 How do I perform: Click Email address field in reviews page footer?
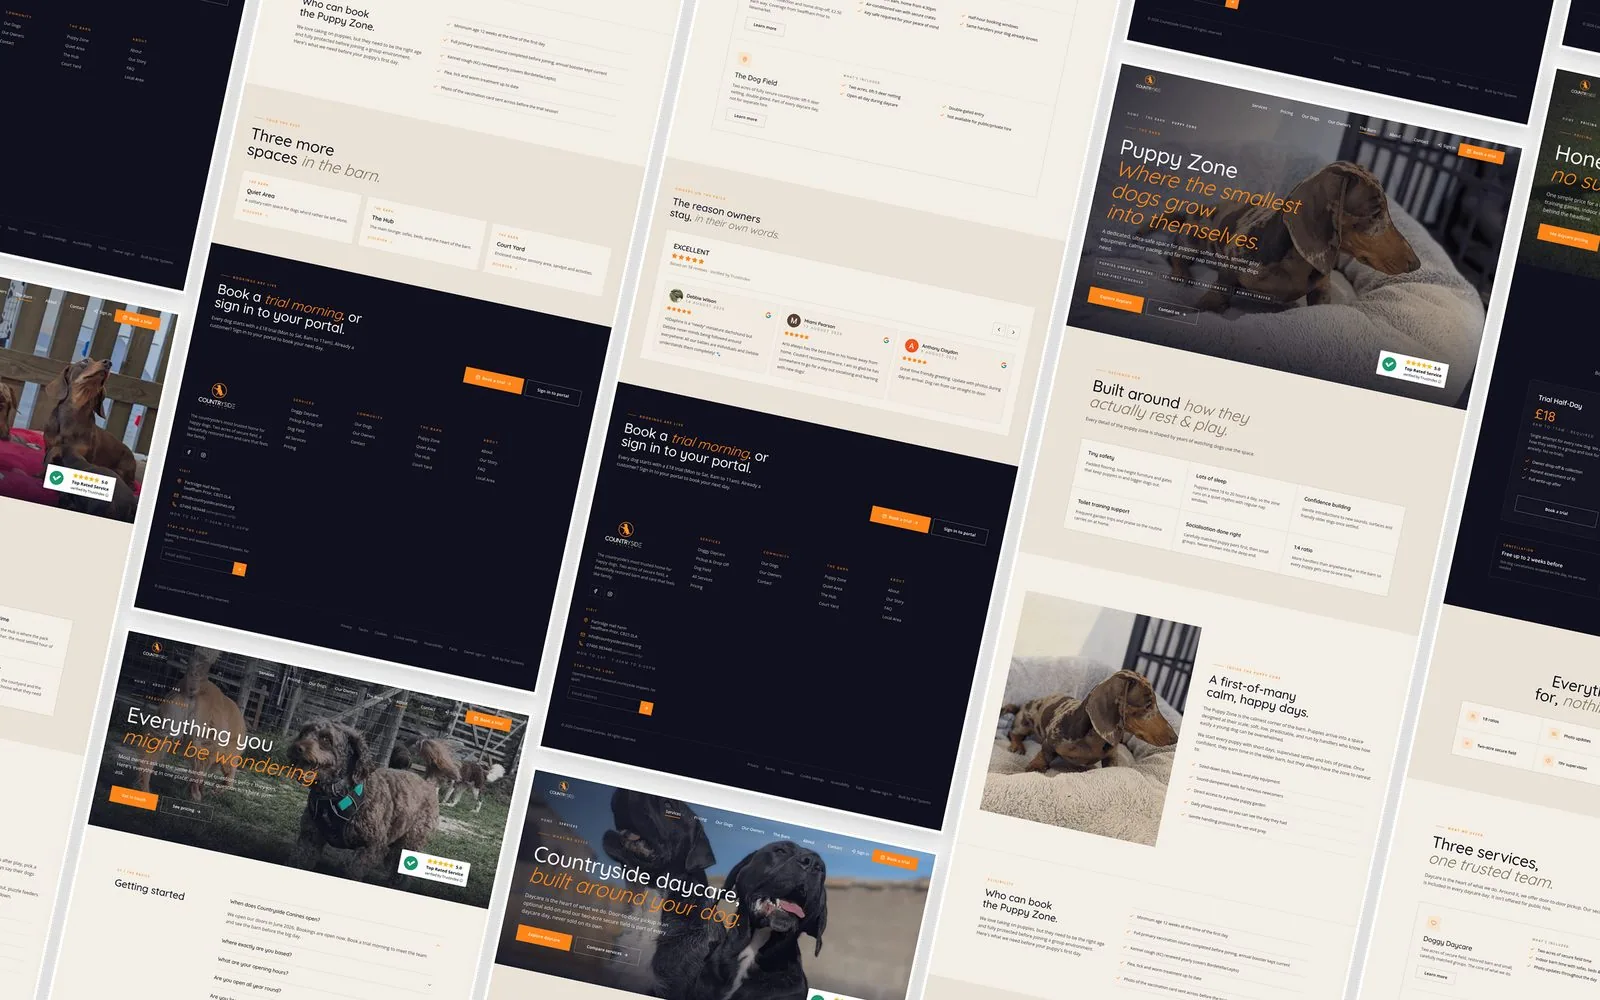tap(604, 699)
